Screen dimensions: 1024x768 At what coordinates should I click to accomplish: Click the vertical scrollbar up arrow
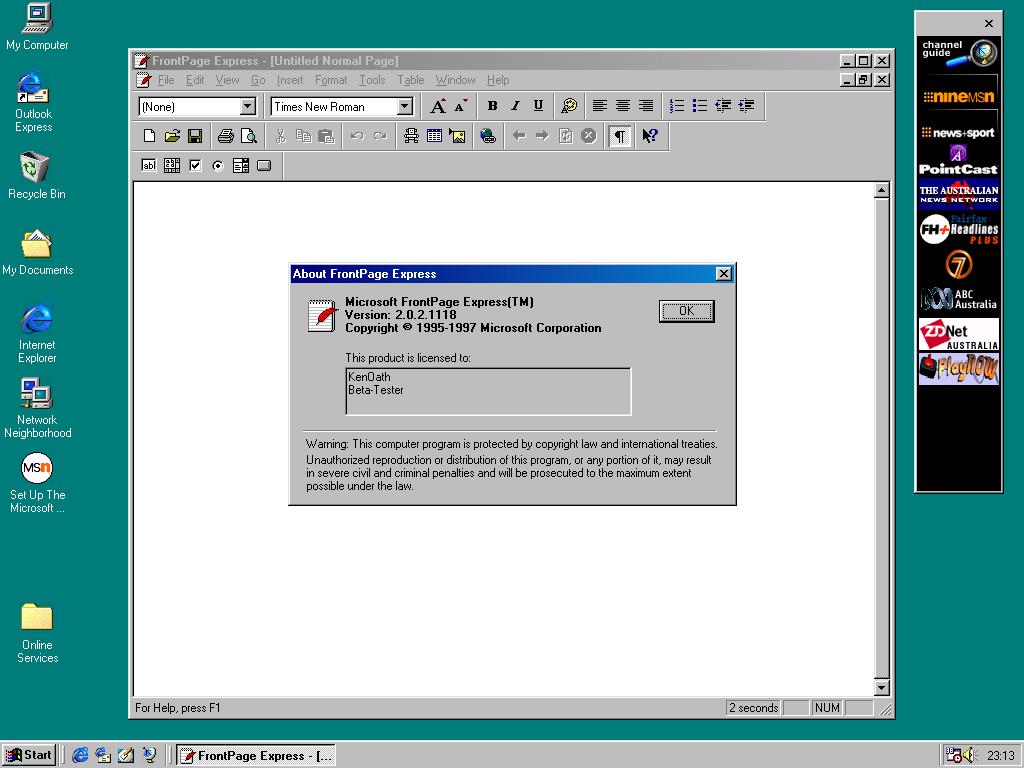click(882, 191)
